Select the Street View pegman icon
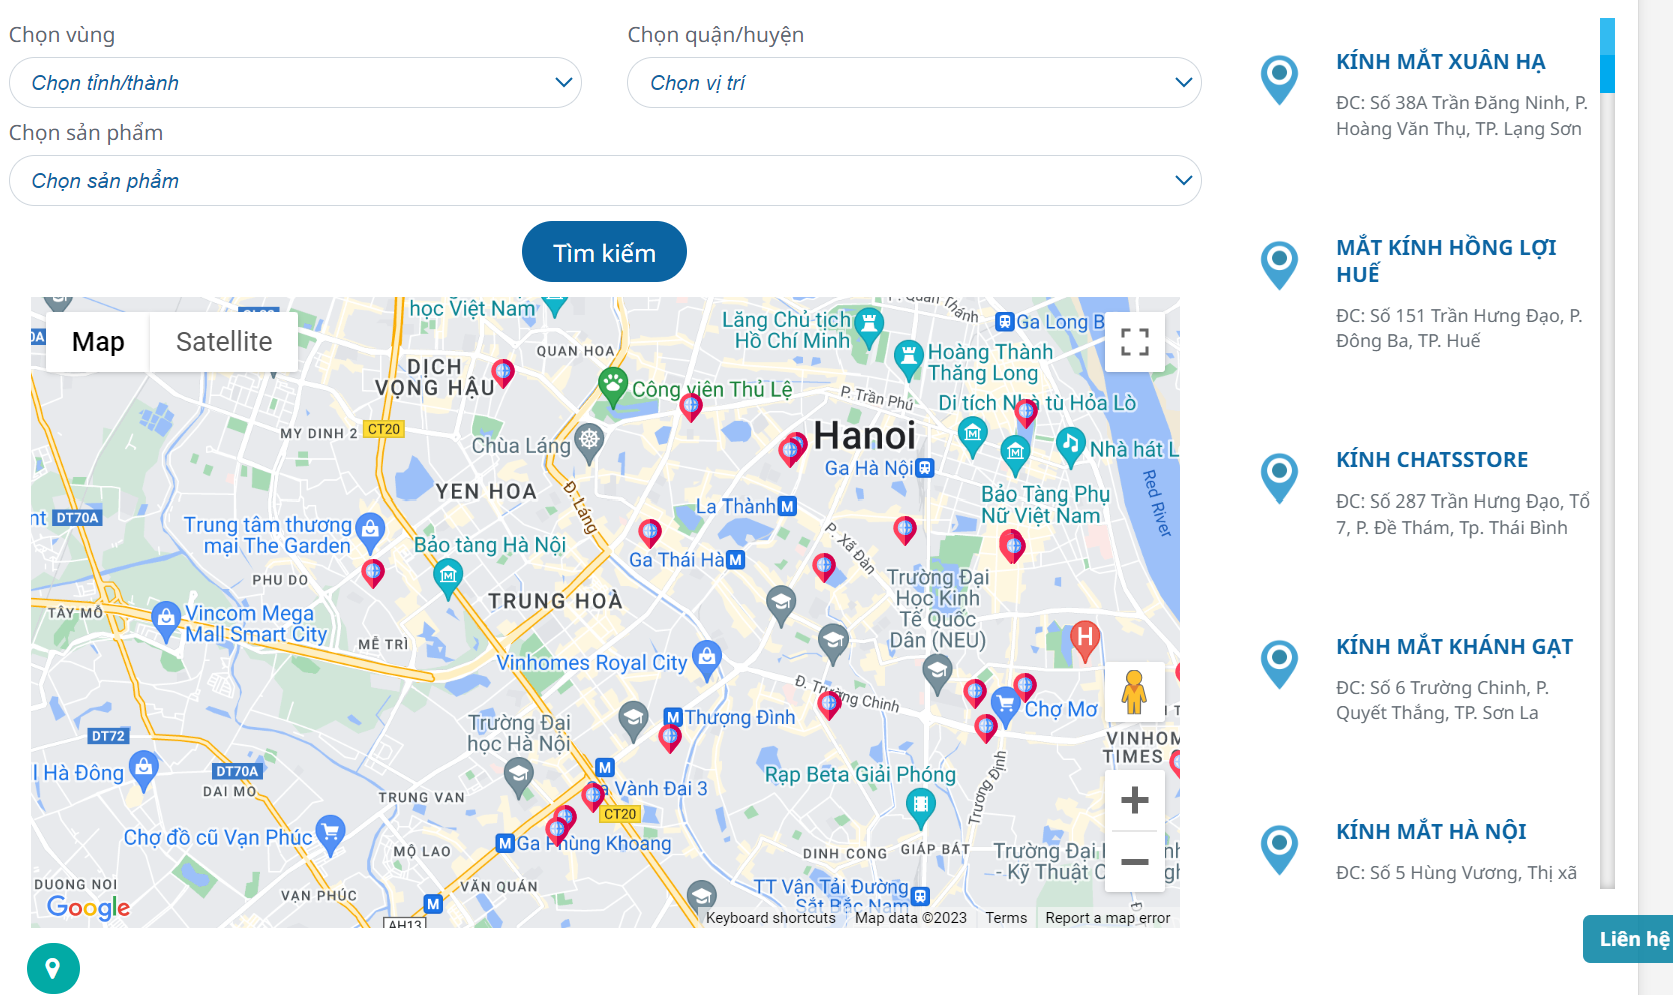The image size is (1674, 996). (1134, 692)
